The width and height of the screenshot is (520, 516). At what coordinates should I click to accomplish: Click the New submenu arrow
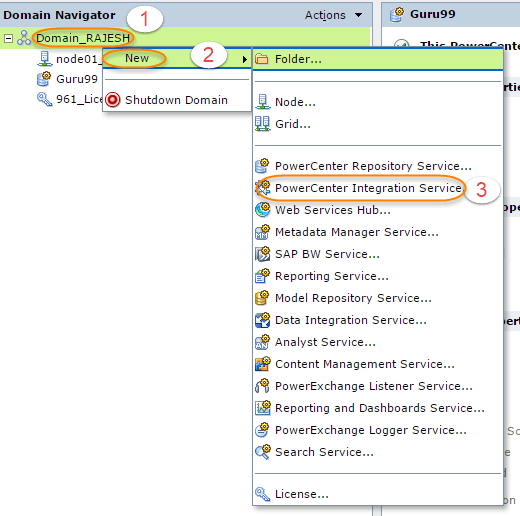(x=245, y=59)
